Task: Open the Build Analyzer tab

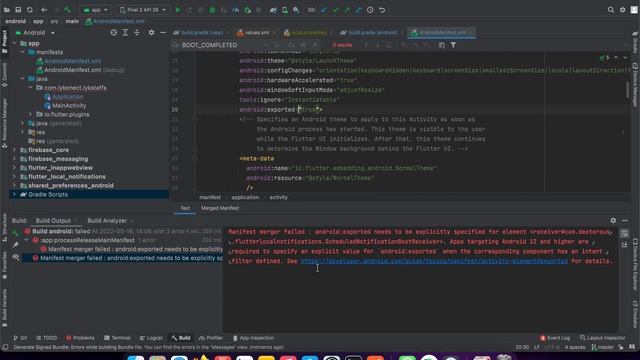Action: [107, 220]
